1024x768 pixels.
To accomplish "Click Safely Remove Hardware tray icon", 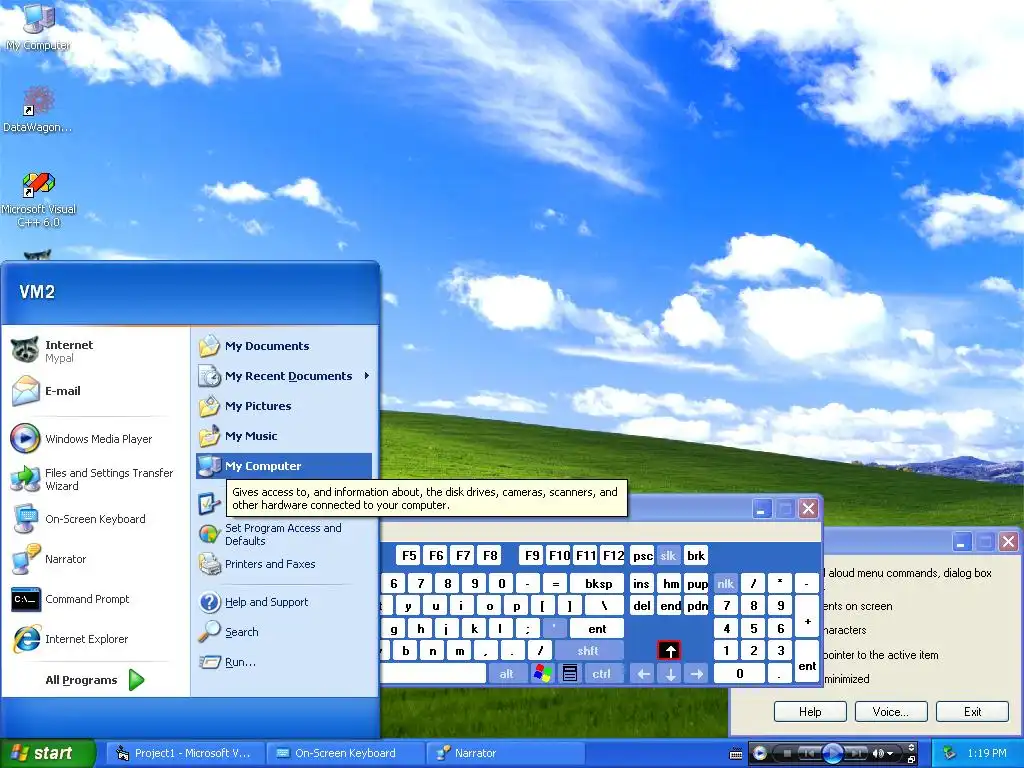I will (950, 753).
